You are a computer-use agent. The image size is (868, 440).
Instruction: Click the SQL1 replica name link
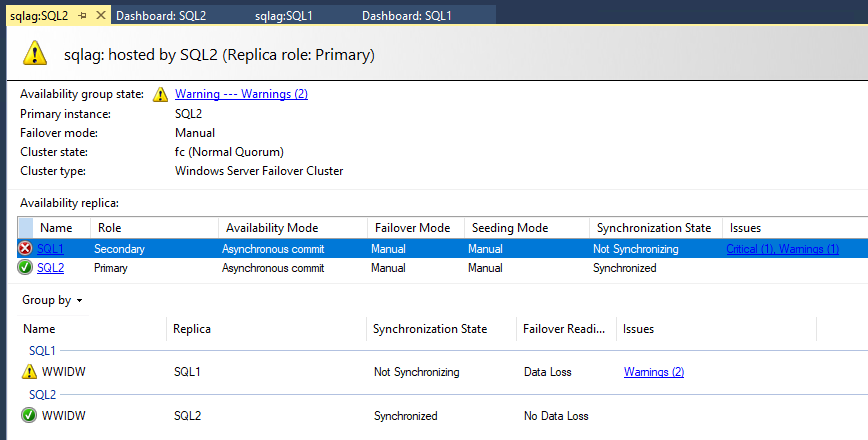(x=50, y=249)
